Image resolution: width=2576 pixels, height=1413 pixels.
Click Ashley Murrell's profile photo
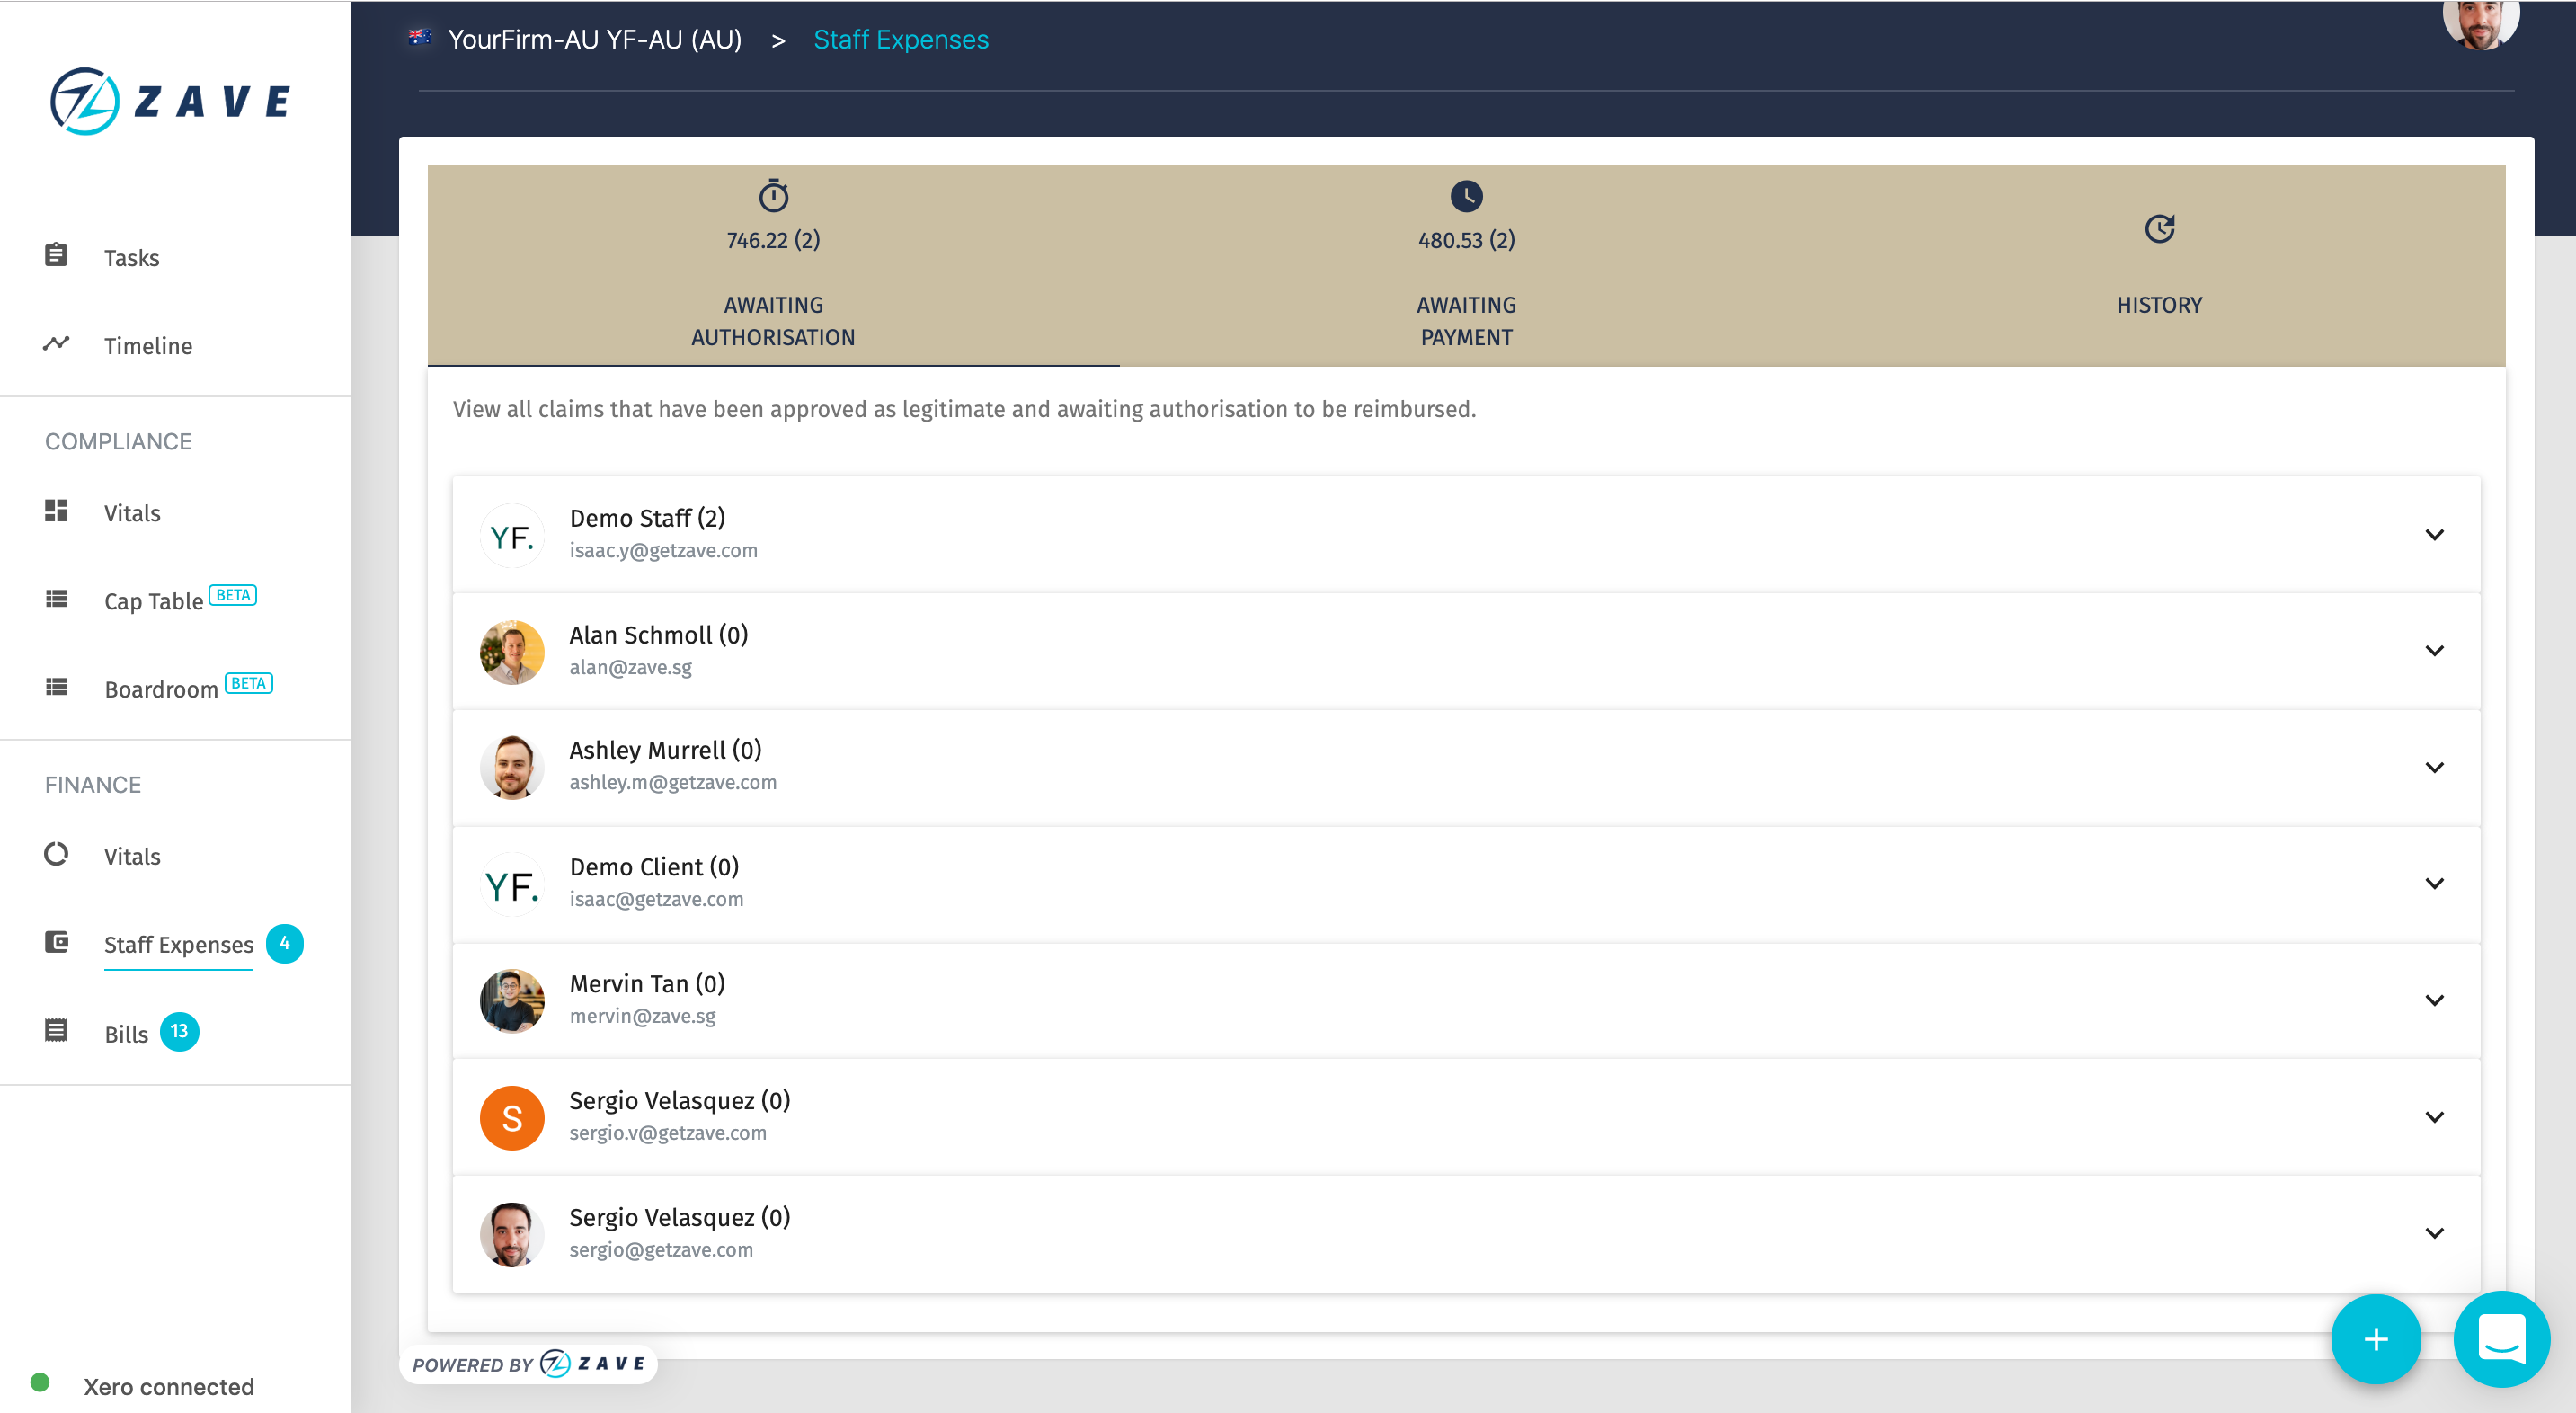point(512,768)
